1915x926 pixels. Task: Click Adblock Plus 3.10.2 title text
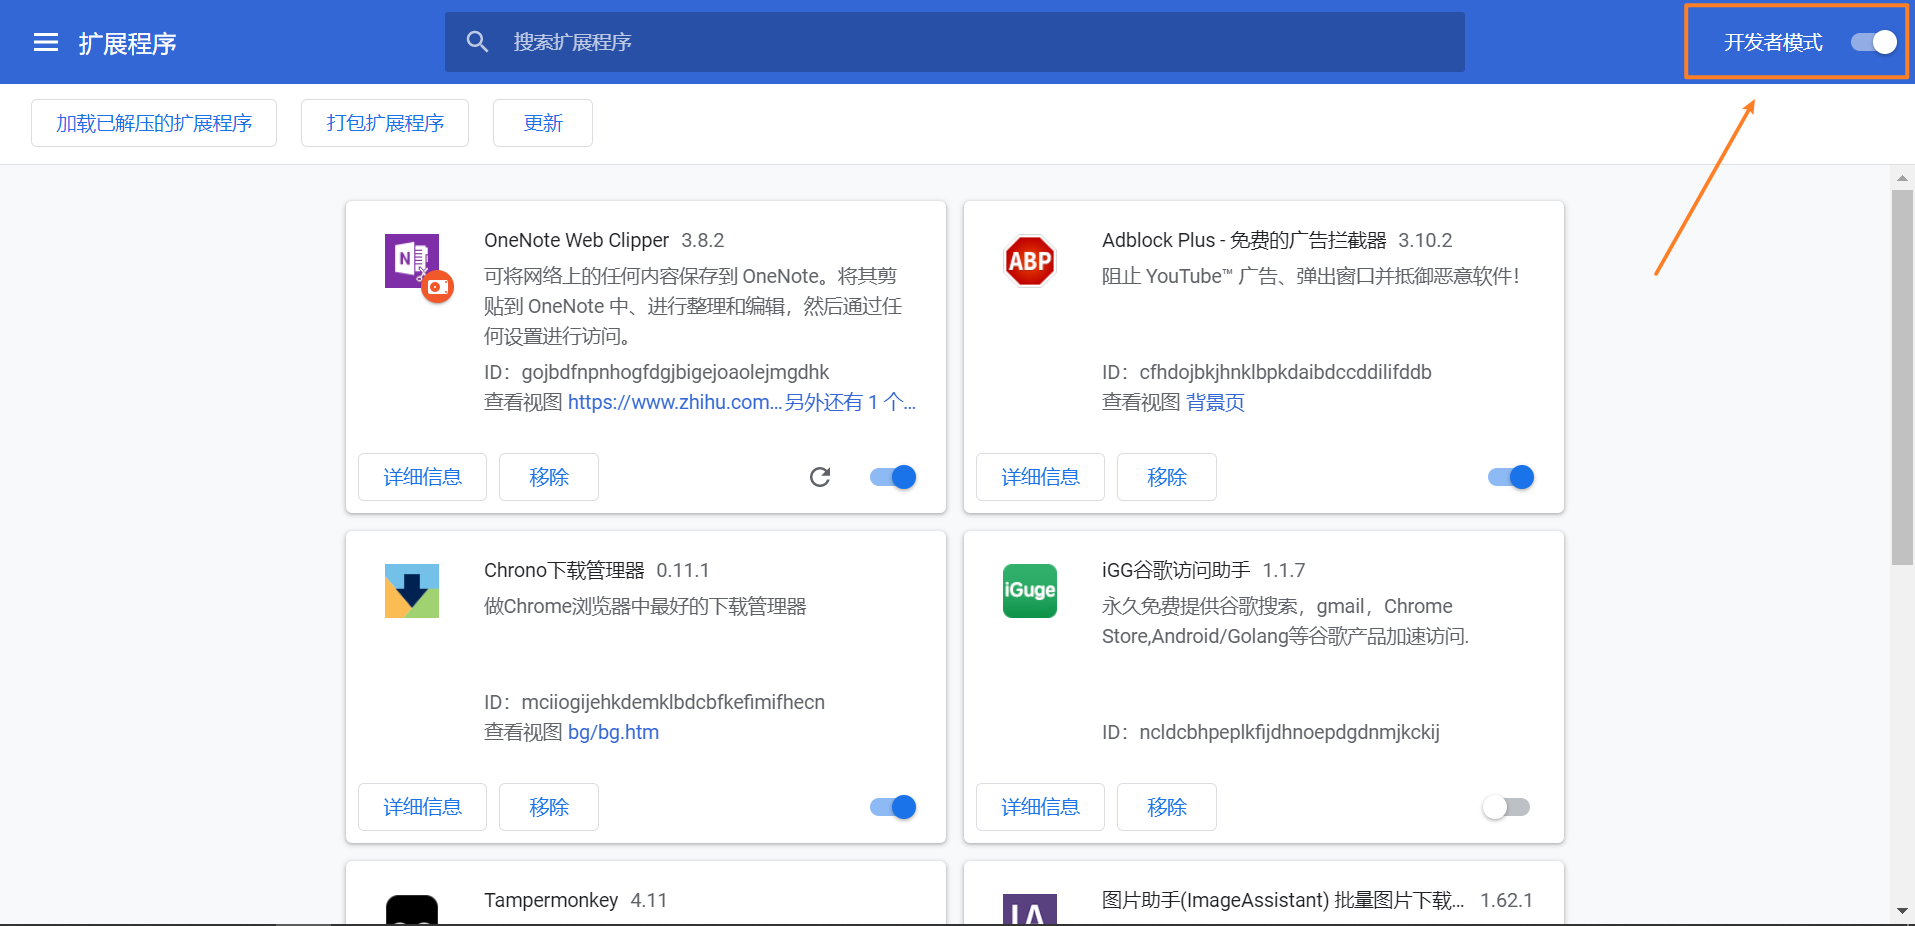coord(1277,240)
